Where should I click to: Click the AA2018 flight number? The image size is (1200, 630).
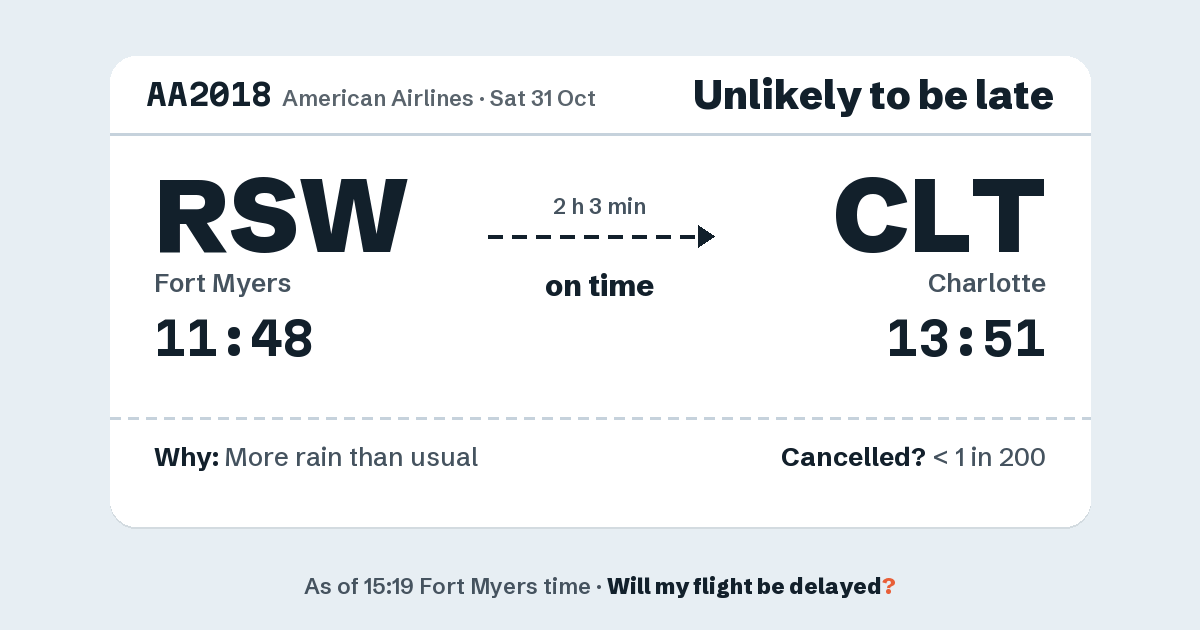click(209, 95)
